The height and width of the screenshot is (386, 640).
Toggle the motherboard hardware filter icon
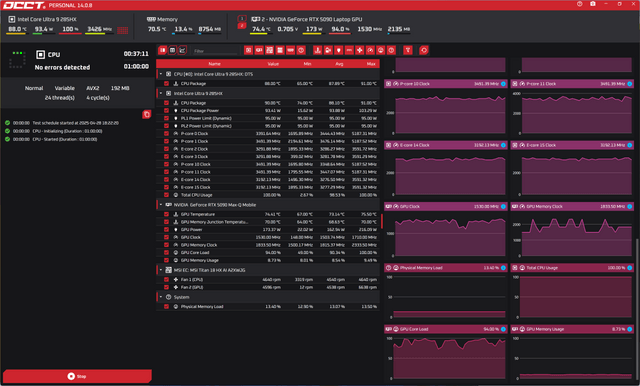click(x=269, y=50)
